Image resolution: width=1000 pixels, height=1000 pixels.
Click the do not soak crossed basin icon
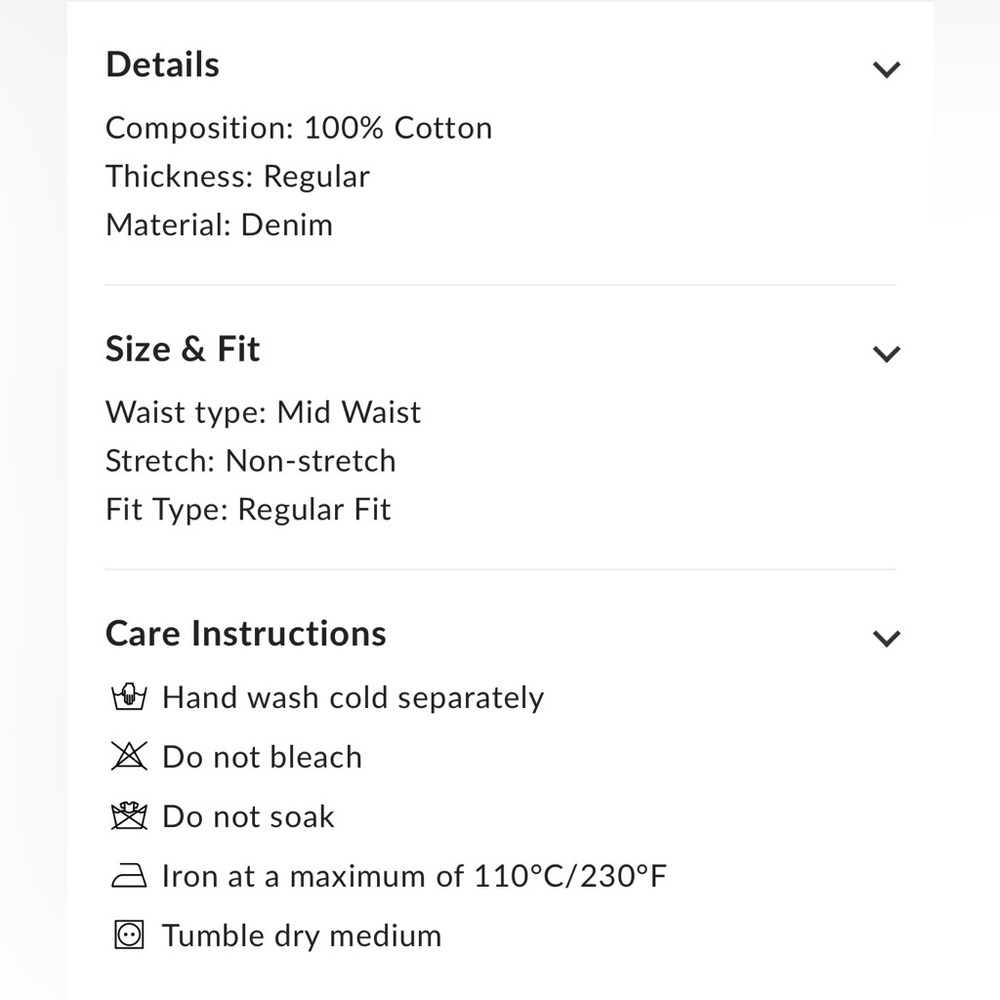pyautogui.click(x=129, y=816)
